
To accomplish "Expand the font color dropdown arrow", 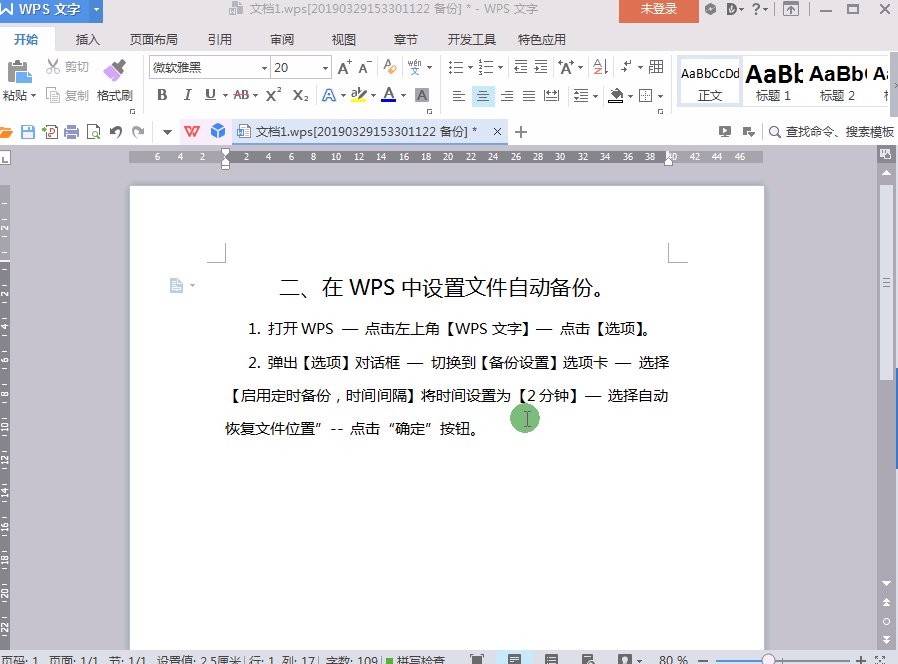I will click(x=402, y=95).
